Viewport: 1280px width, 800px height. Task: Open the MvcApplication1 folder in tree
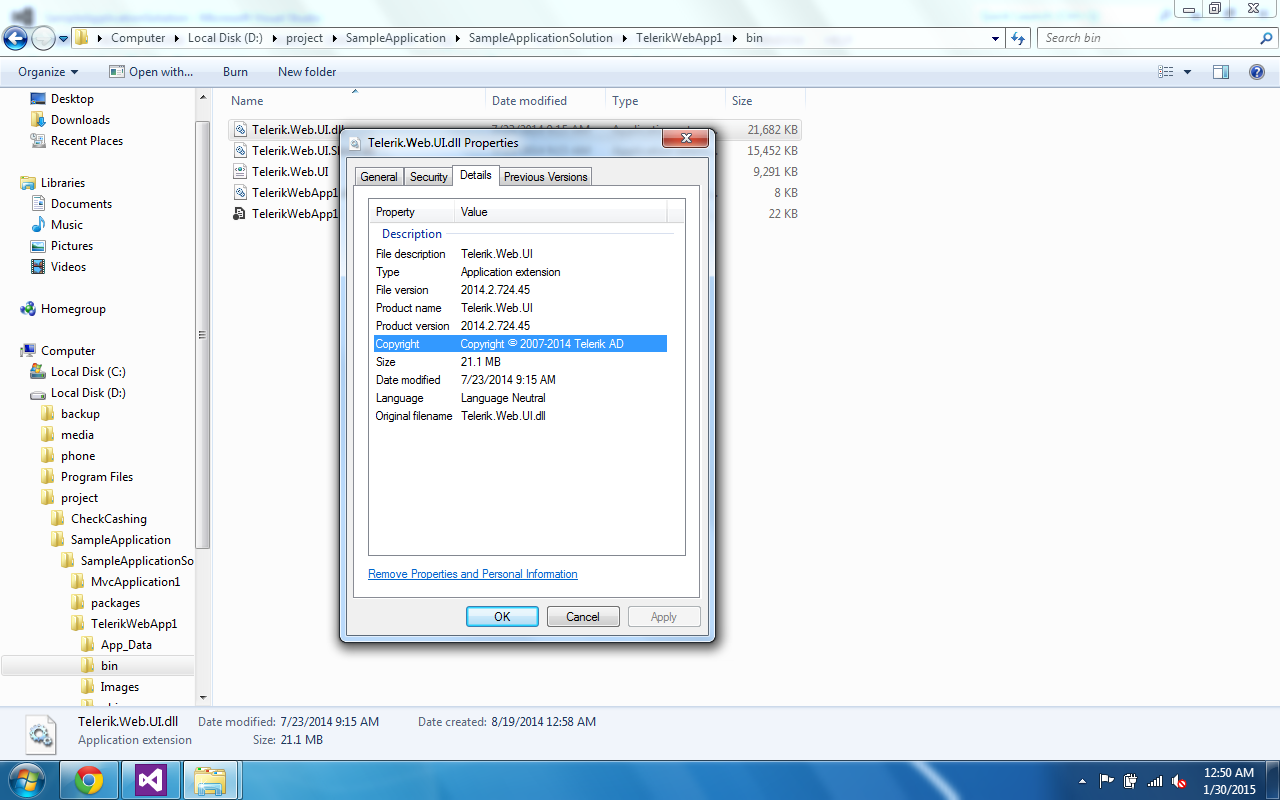coord(135,582)
